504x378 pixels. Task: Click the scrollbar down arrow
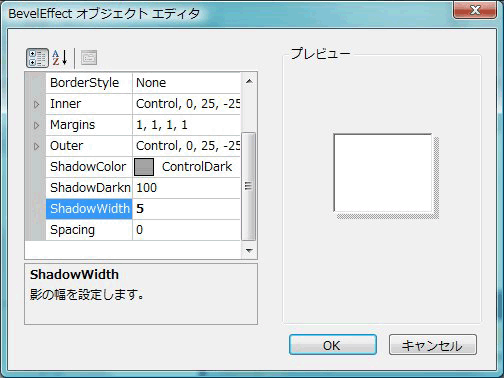(249, 250)
